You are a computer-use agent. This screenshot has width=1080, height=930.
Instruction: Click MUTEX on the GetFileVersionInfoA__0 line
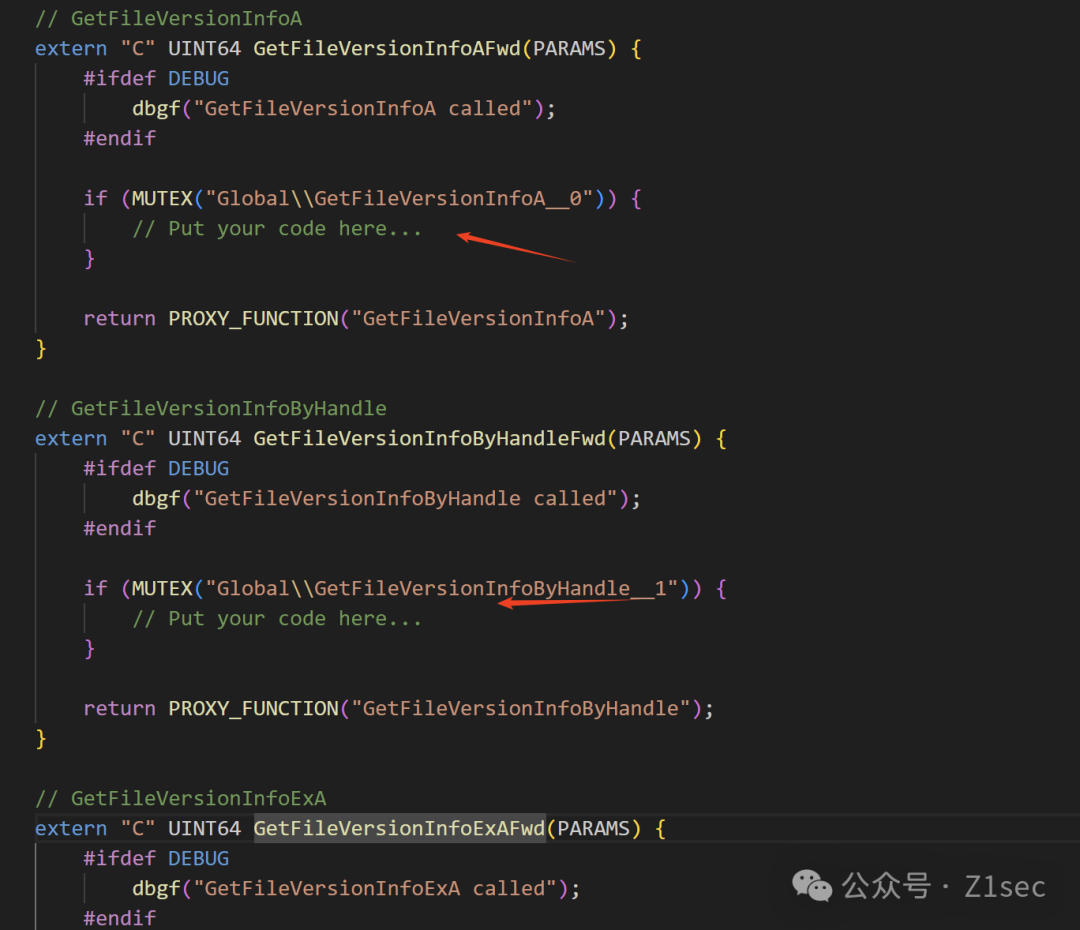tap(163, 199)
